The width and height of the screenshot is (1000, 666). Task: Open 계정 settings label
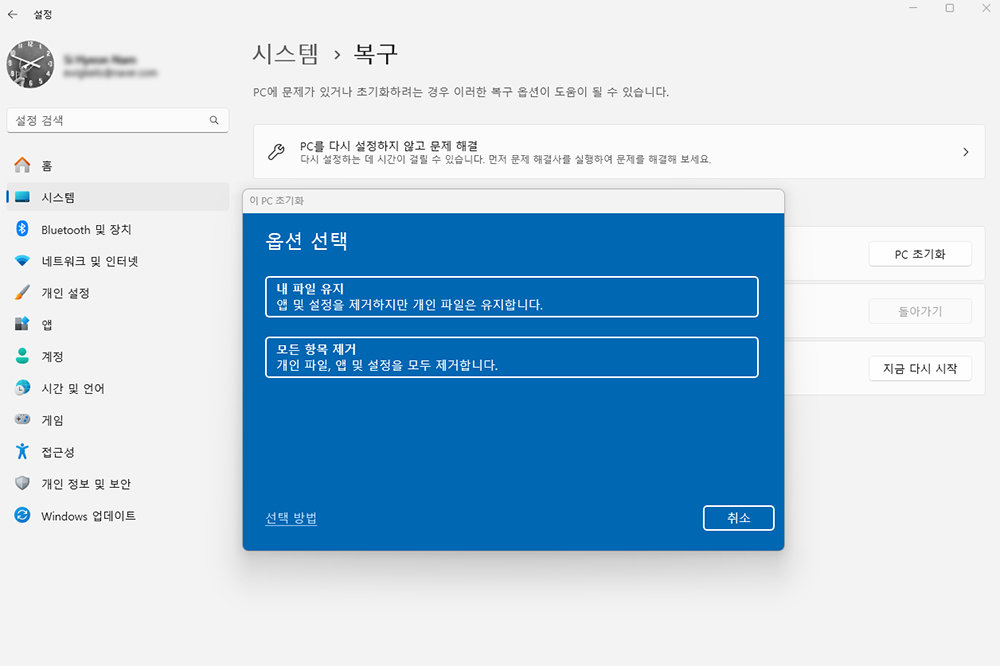coord(52,357)
